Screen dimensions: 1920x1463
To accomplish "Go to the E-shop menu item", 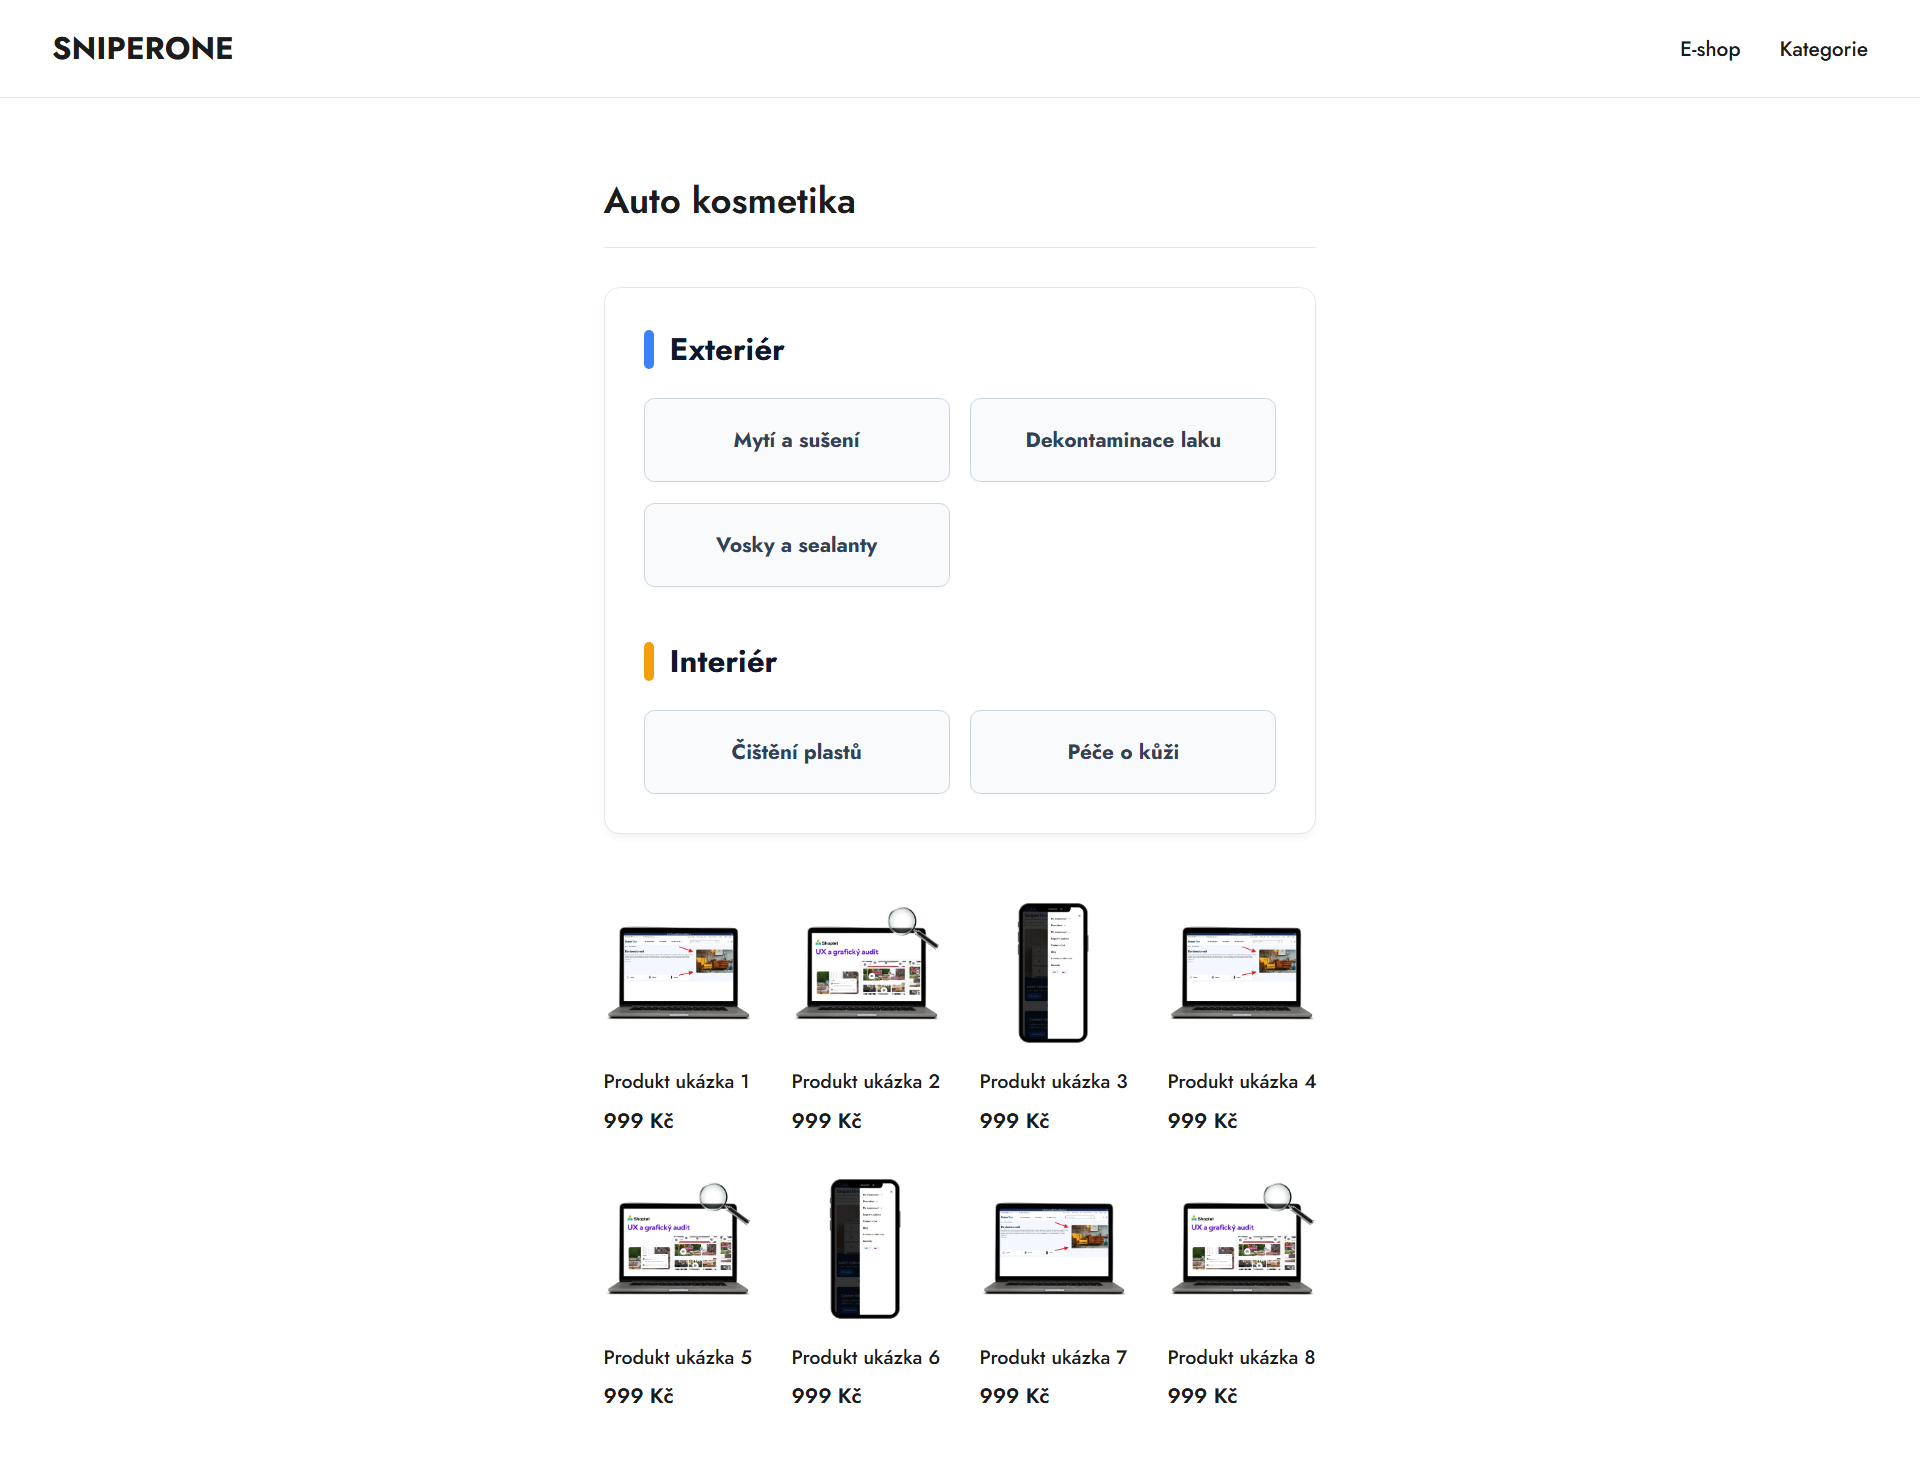I will pos(1710,49).
